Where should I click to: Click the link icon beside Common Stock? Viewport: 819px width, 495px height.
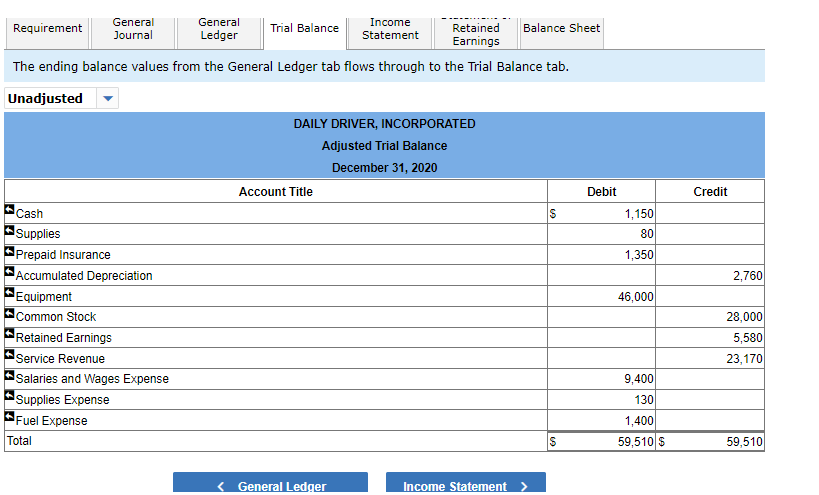pos(9,313)
